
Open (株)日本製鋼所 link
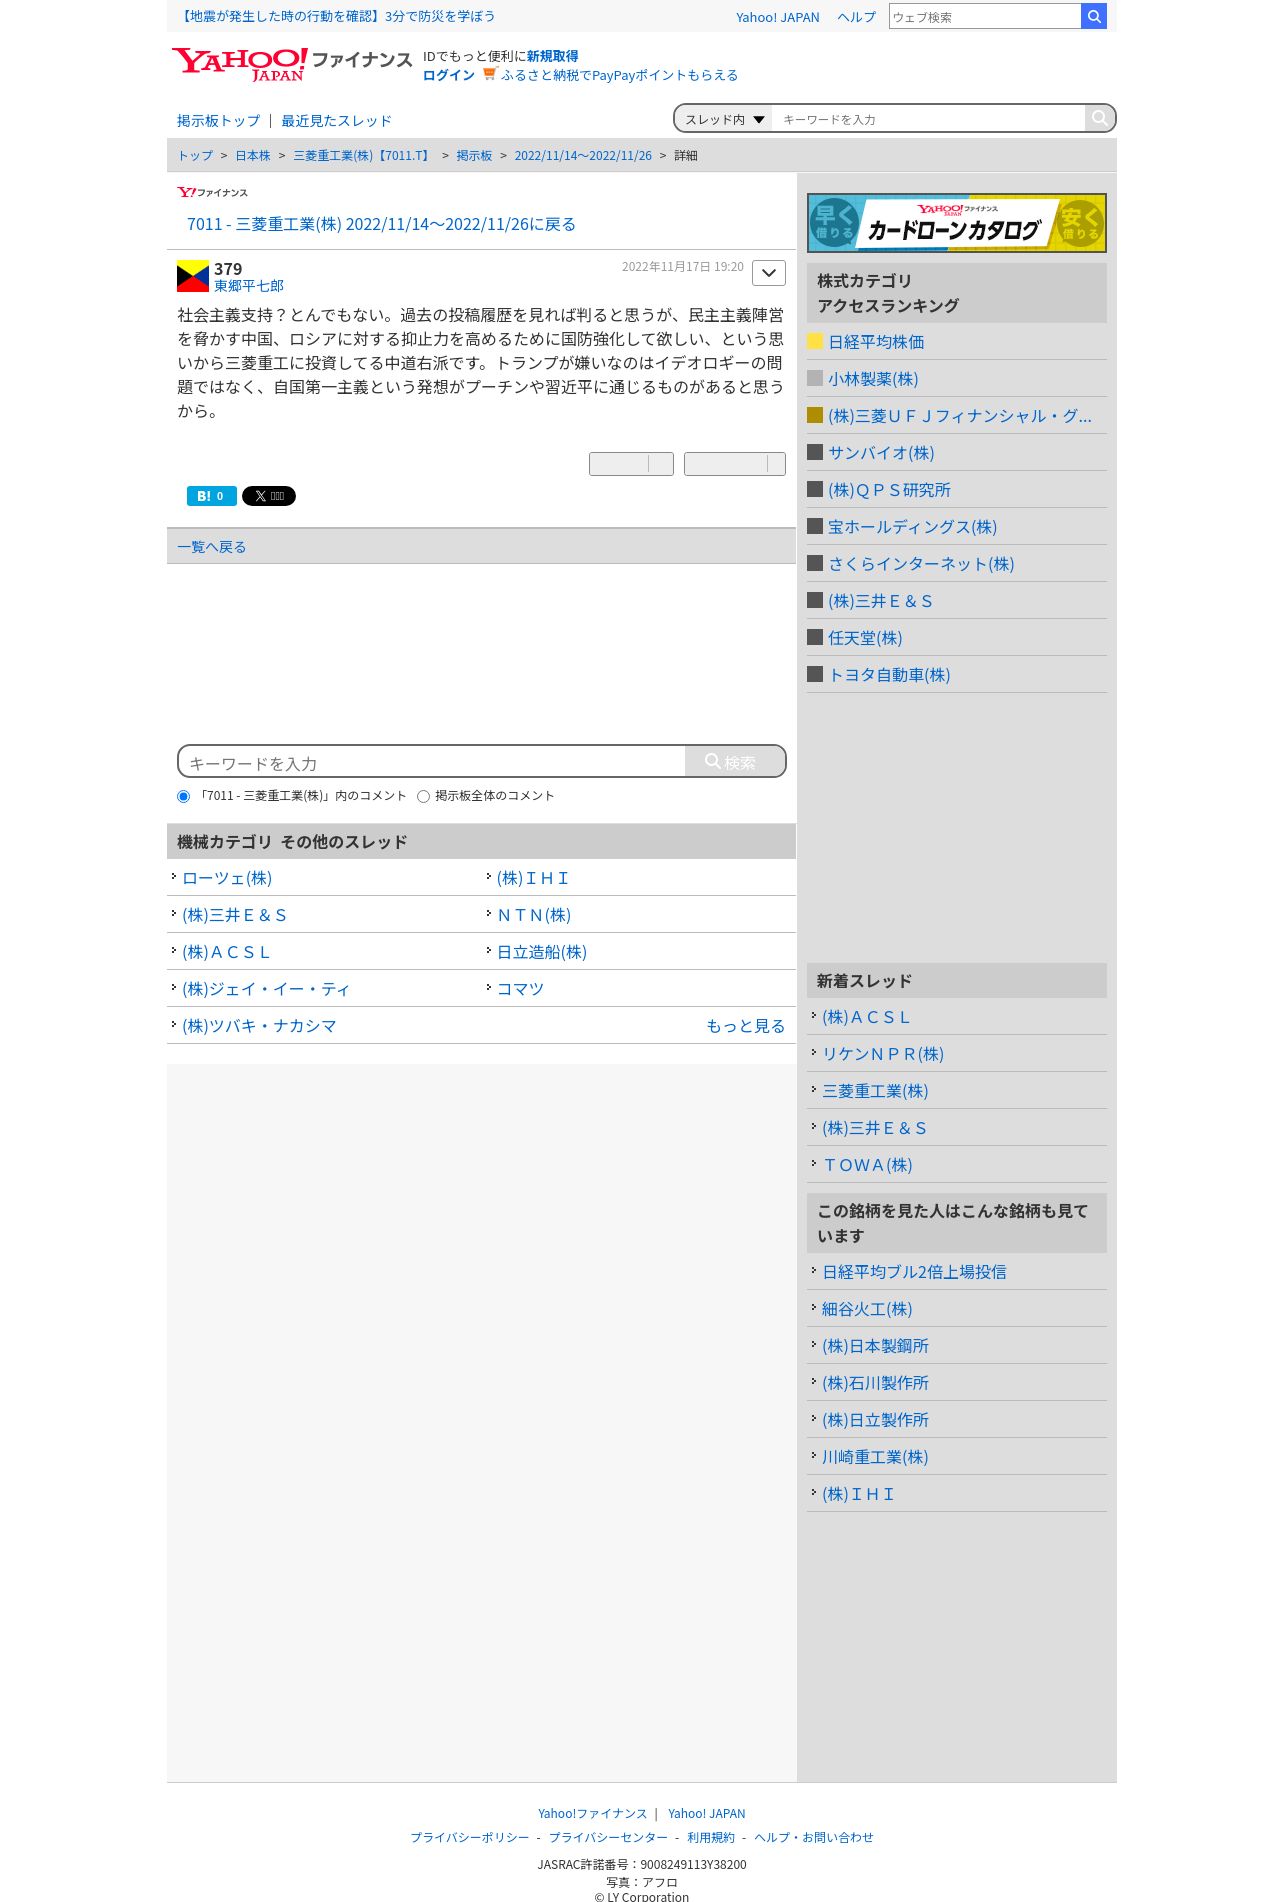click(875, 1346)
